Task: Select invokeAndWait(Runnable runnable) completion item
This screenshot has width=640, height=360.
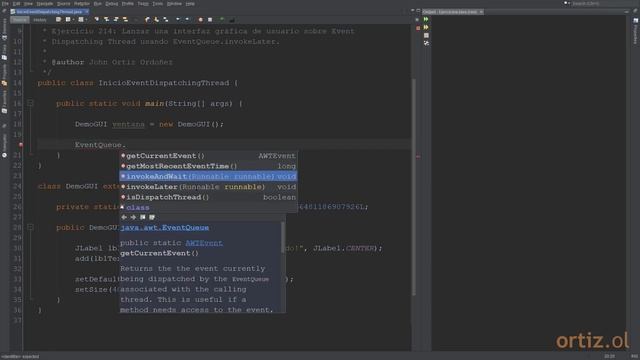Action: tap(208, 176)
